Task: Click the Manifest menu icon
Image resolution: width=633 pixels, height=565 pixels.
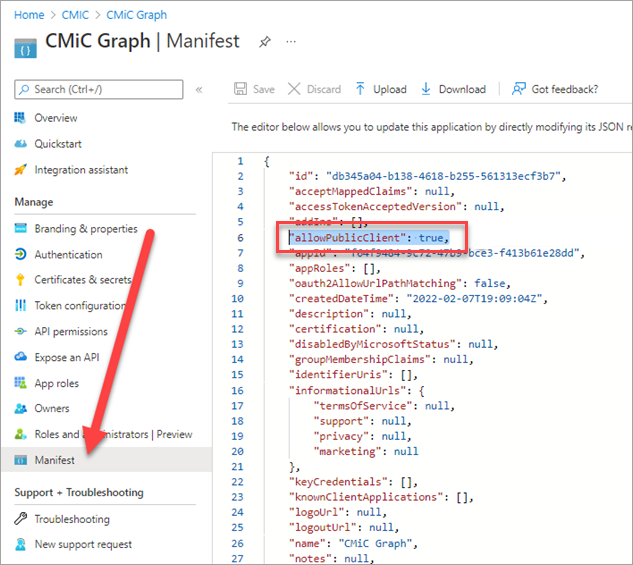Action: pos(20,460)
